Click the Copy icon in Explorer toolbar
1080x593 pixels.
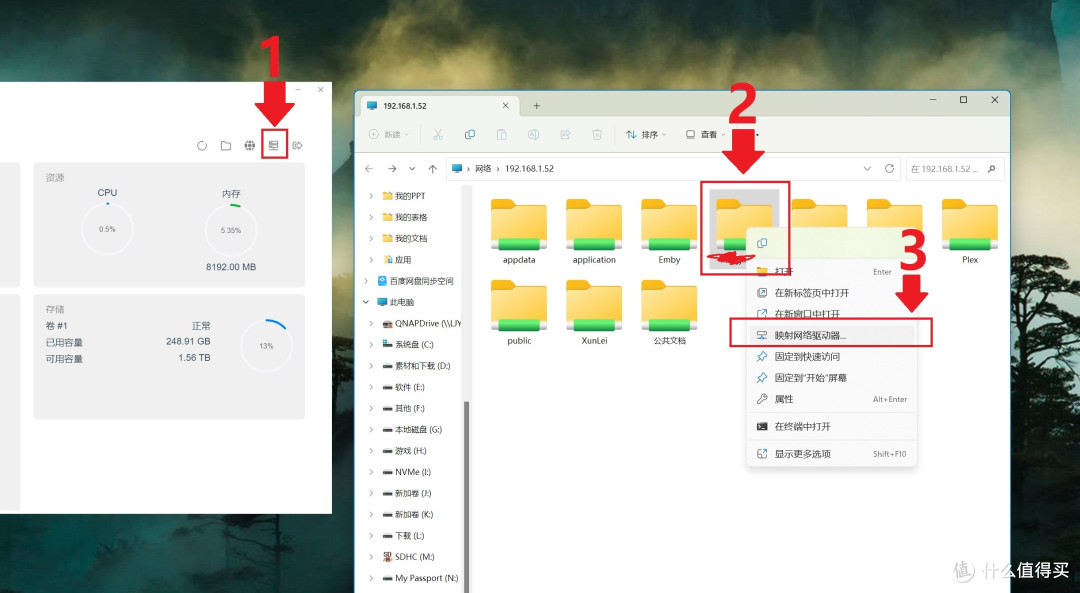470,134
